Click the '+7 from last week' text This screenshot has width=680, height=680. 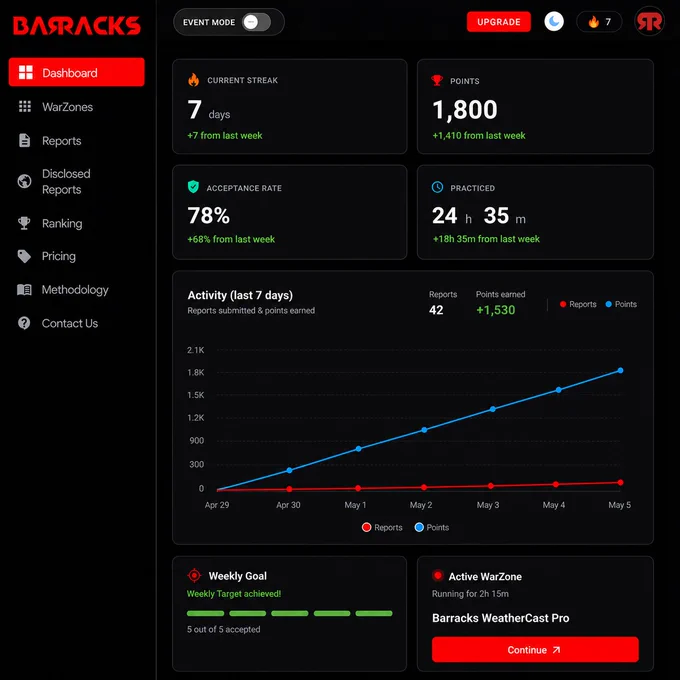[225, 135]
